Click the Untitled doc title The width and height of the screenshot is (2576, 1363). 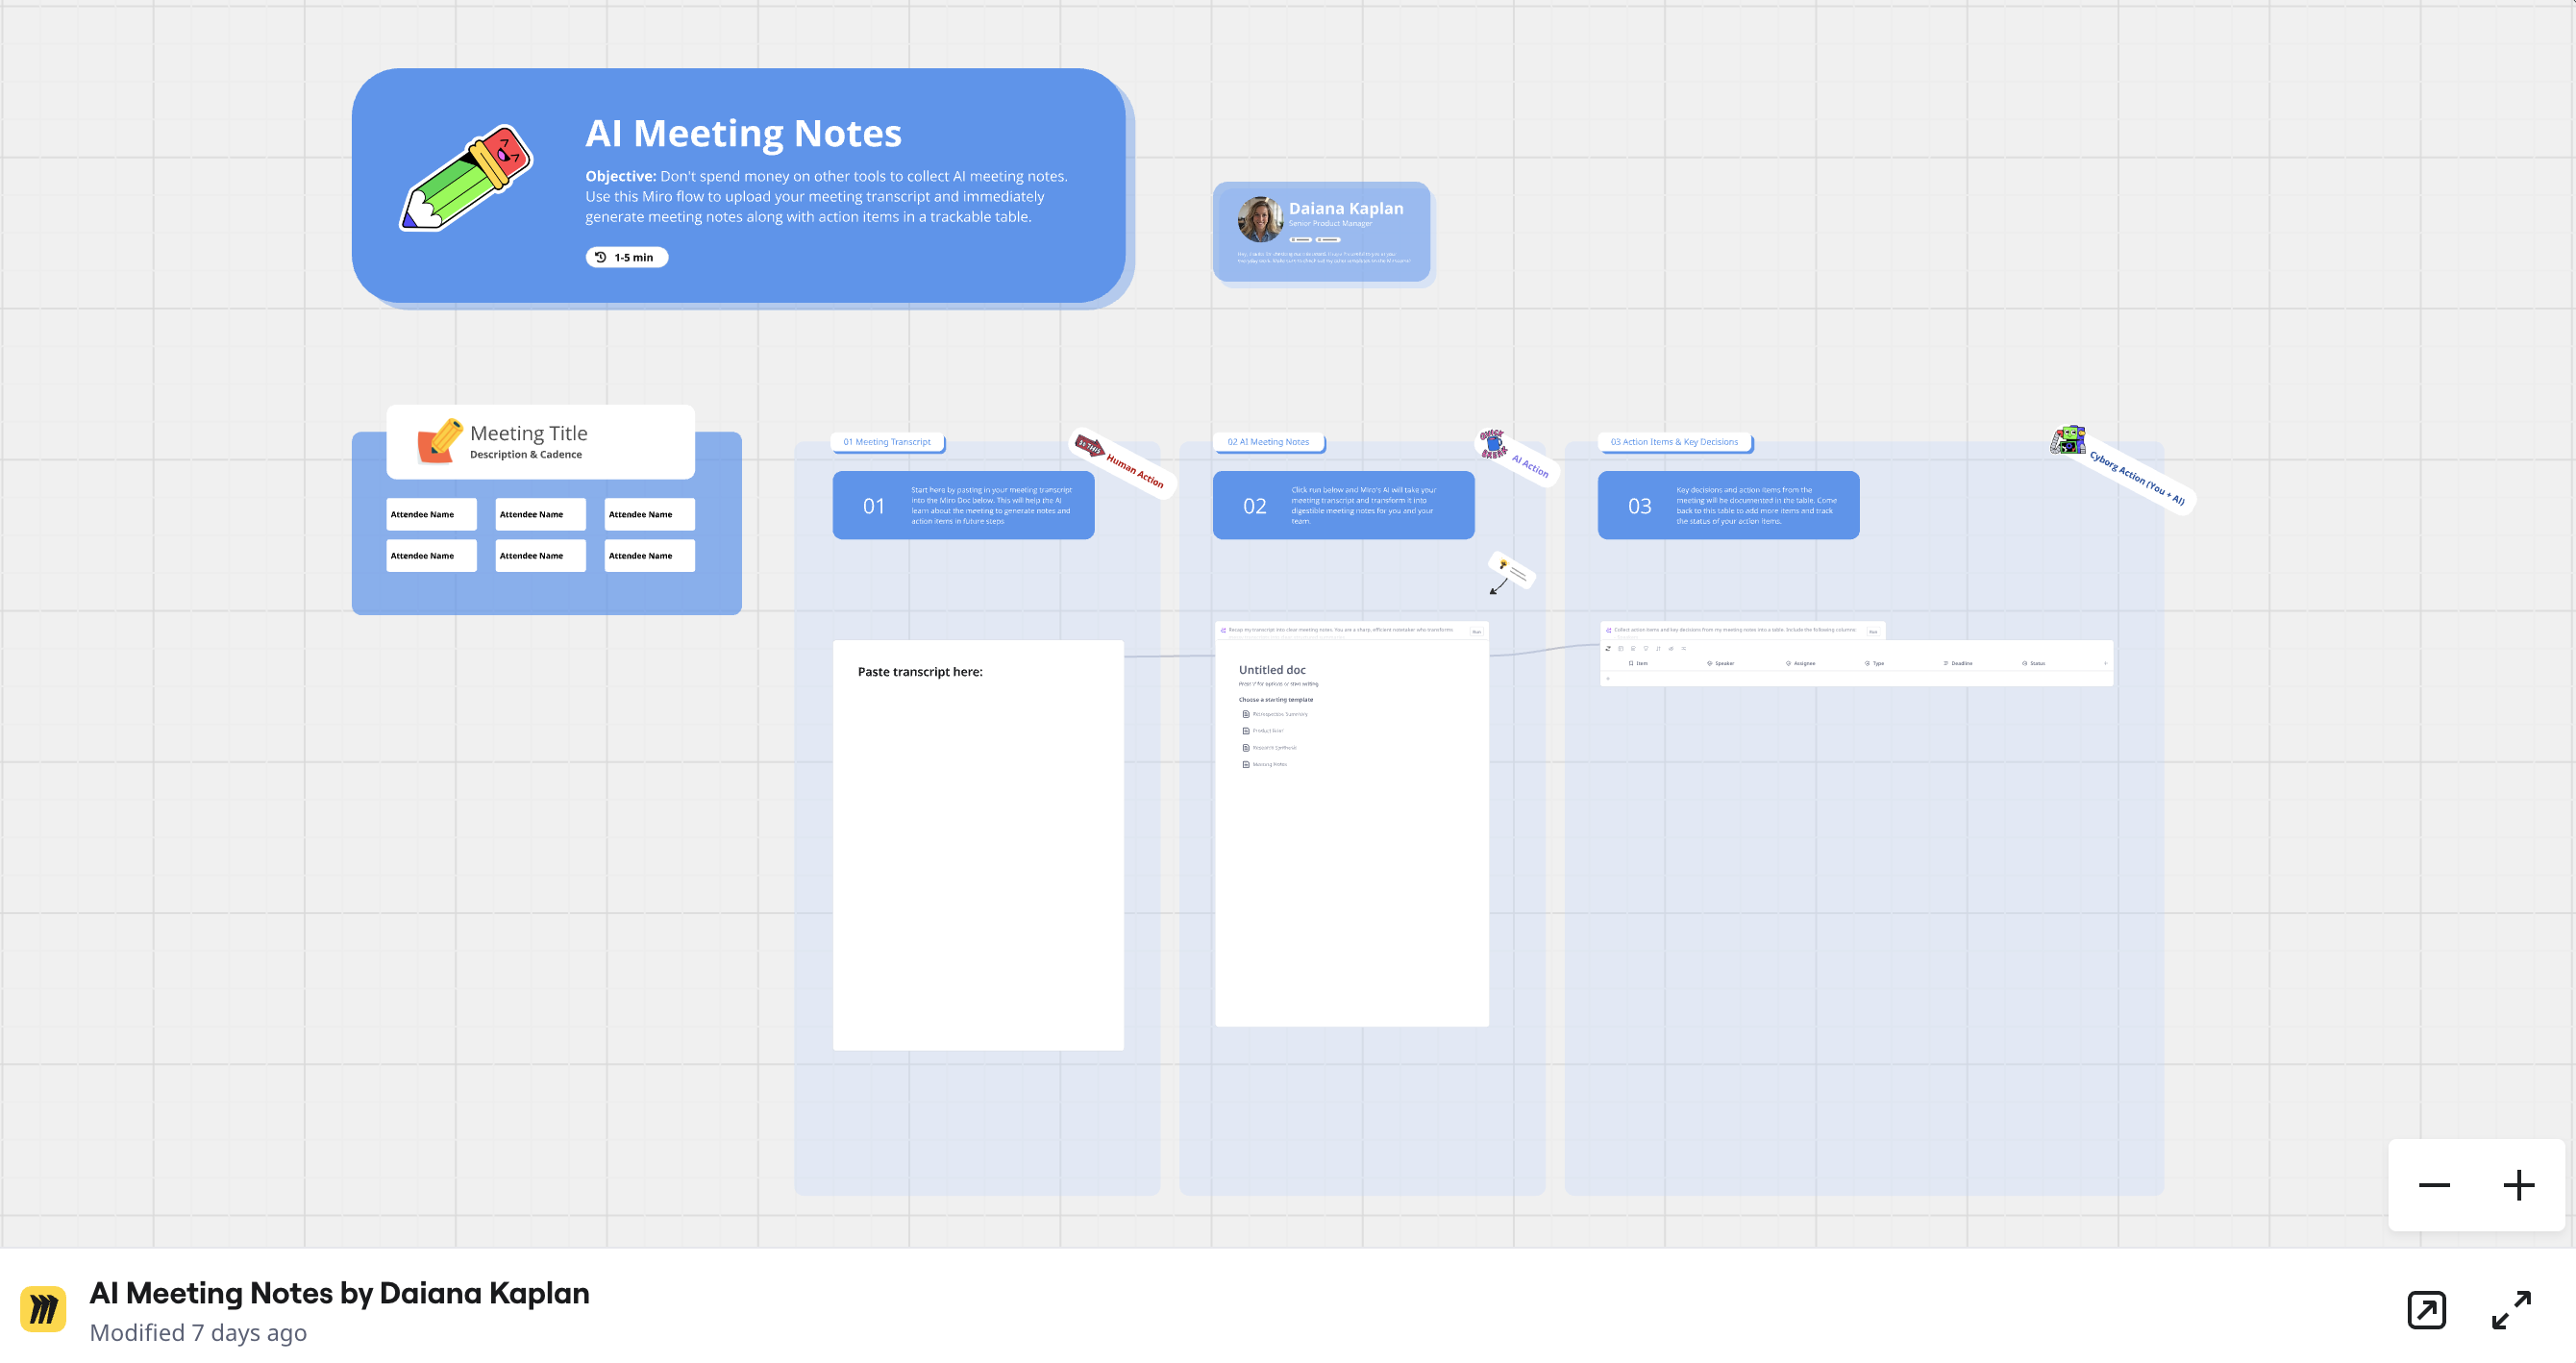coord(1271,670)
